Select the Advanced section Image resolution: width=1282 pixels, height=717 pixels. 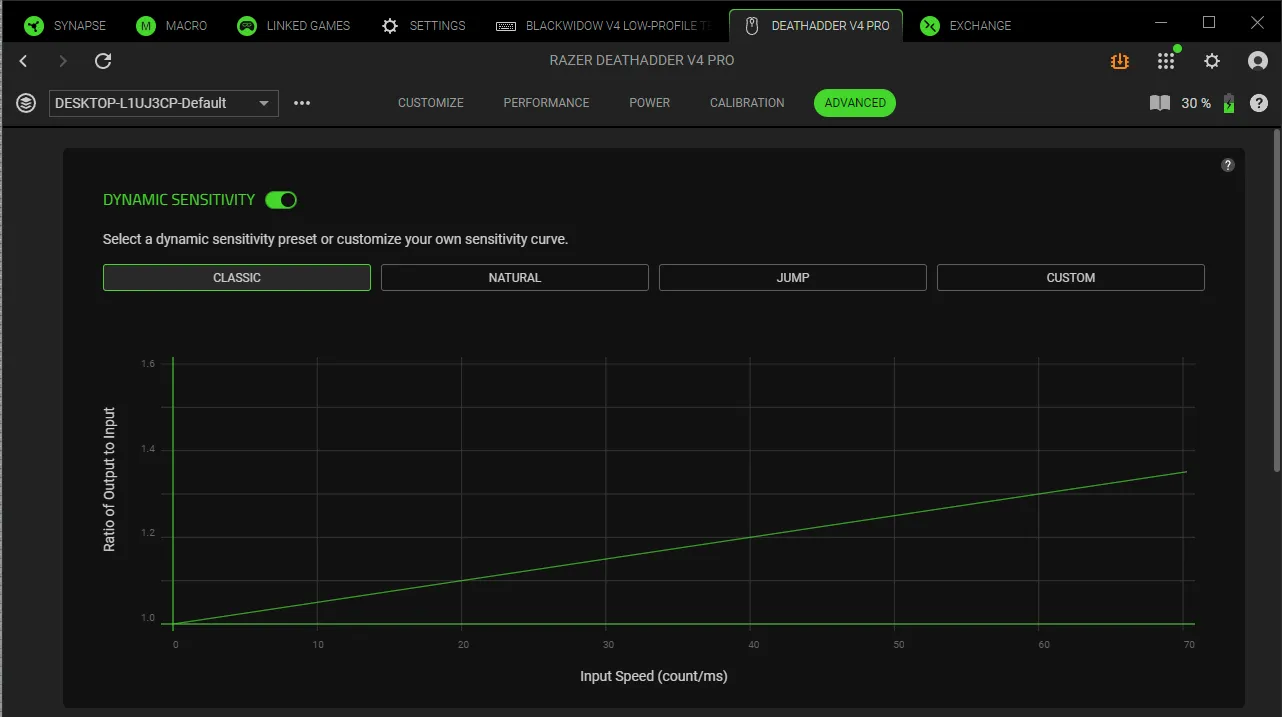tap(855, 103)
